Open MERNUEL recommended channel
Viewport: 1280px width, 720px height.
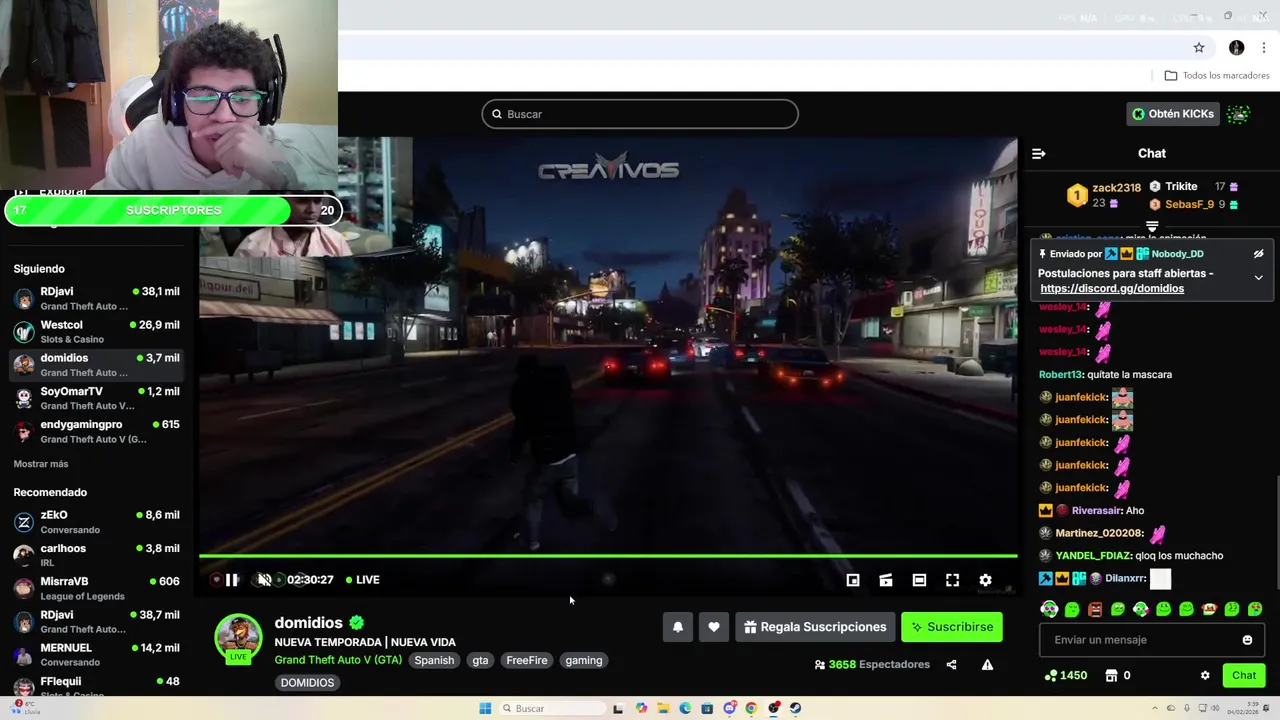coord(96,654)
